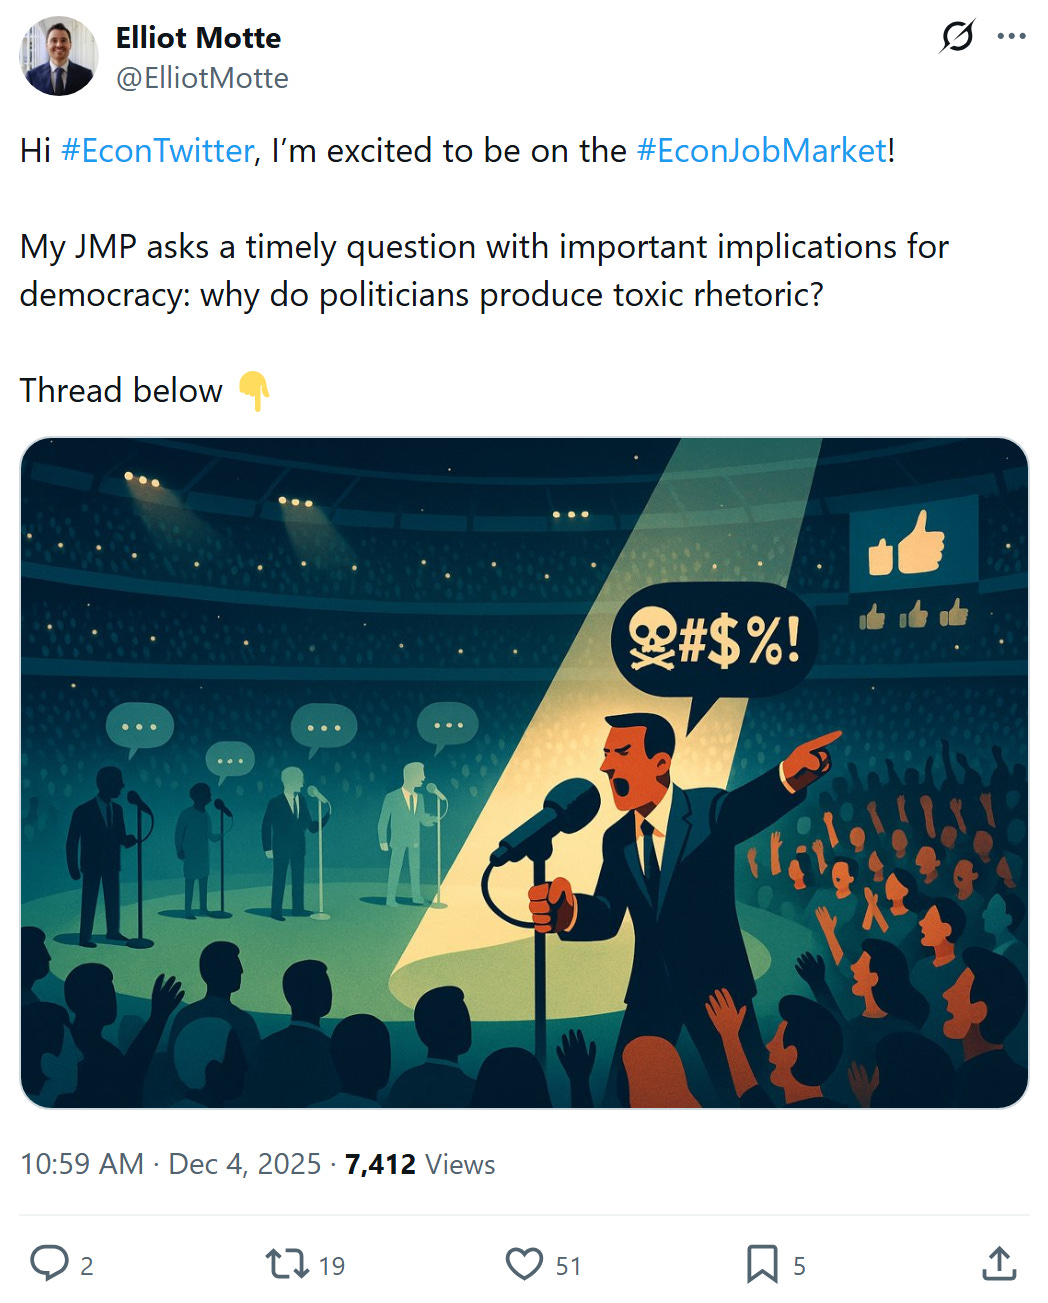Click the Elliot Motte display name
Viewport: 1048px width, 1303px height.
click(198, 38)
